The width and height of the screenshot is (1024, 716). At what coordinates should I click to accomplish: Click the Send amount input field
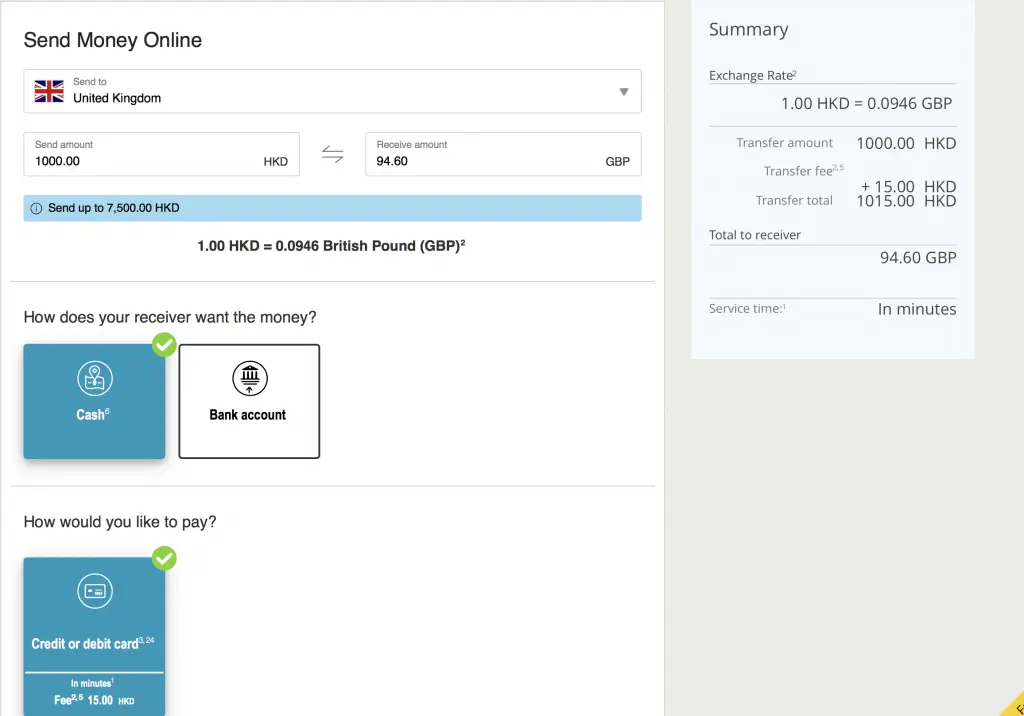pos(161,154)
